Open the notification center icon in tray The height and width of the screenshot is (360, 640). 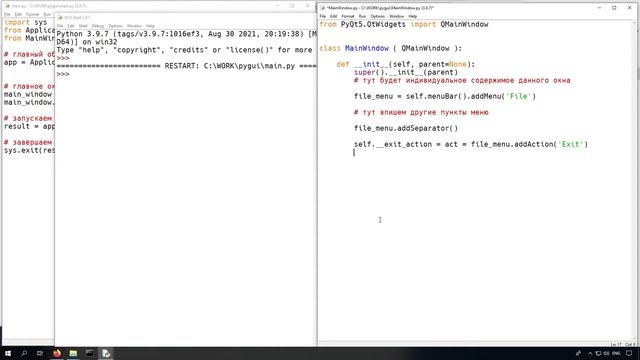pos(629,353)
